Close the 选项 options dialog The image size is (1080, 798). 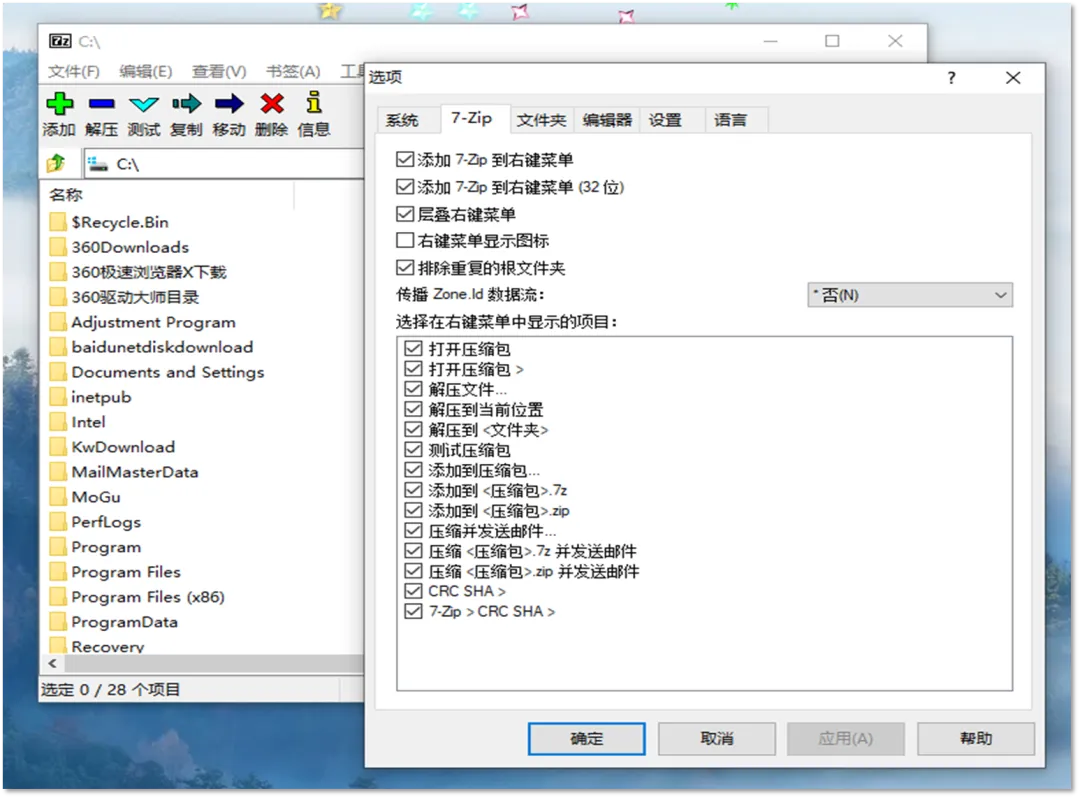coord(1012,78)
